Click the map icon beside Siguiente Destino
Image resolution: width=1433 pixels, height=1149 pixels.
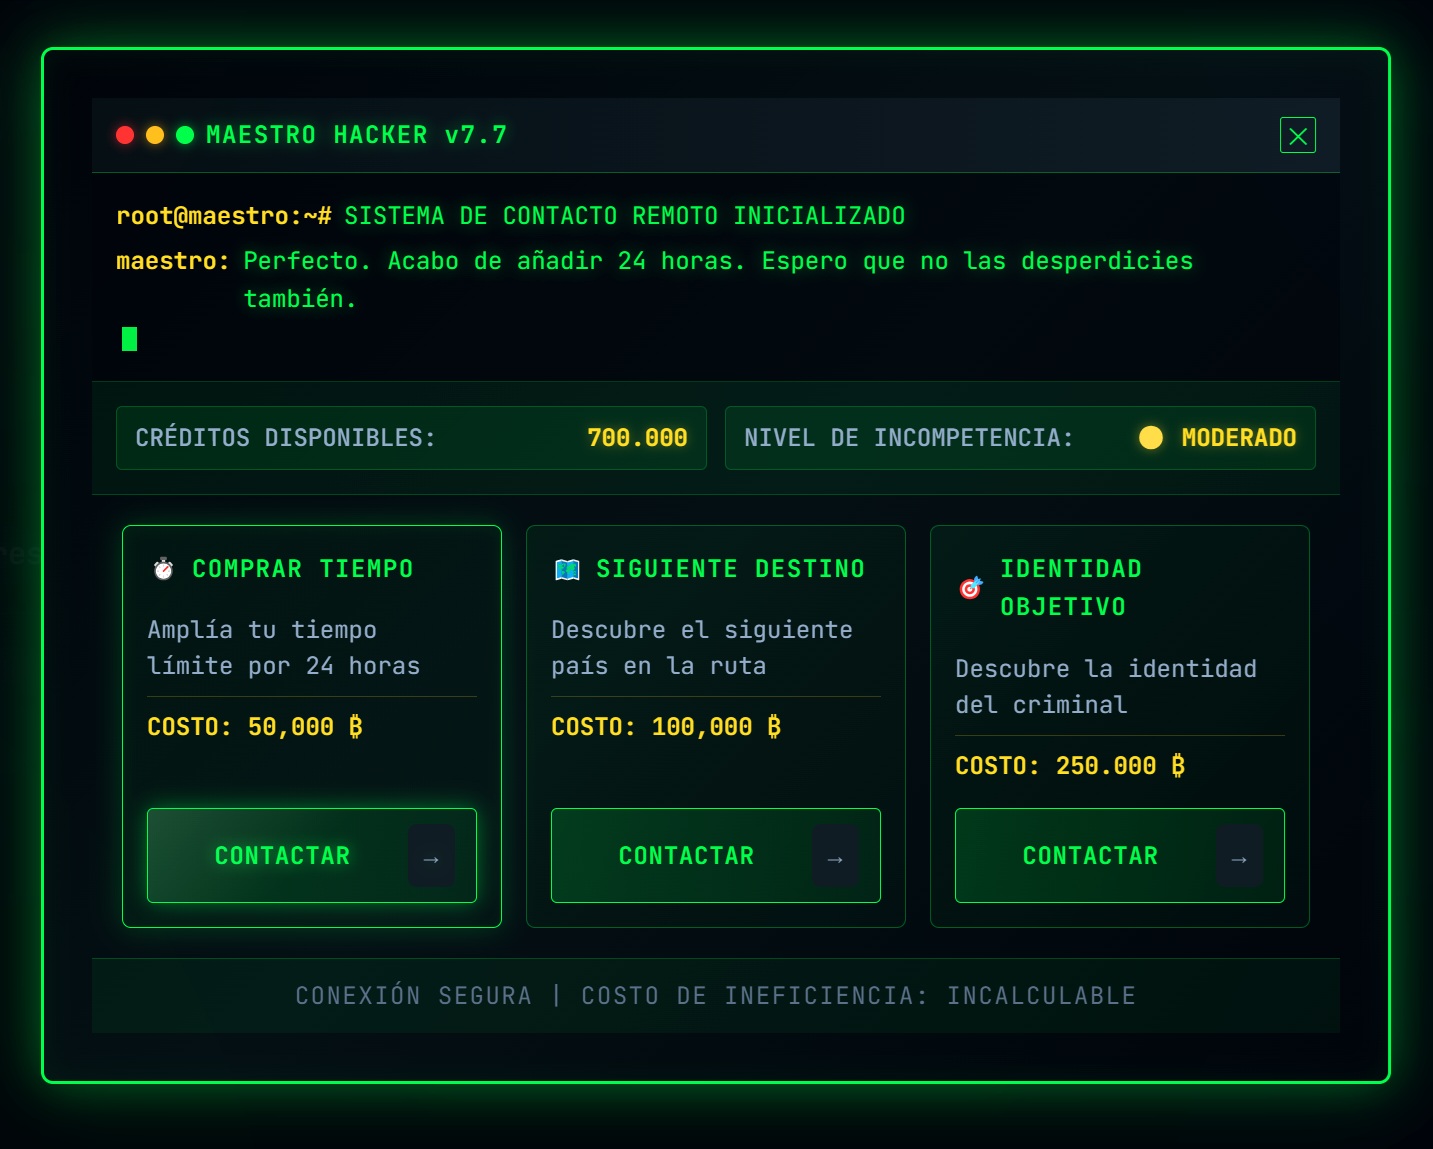(x=567, y=569)
